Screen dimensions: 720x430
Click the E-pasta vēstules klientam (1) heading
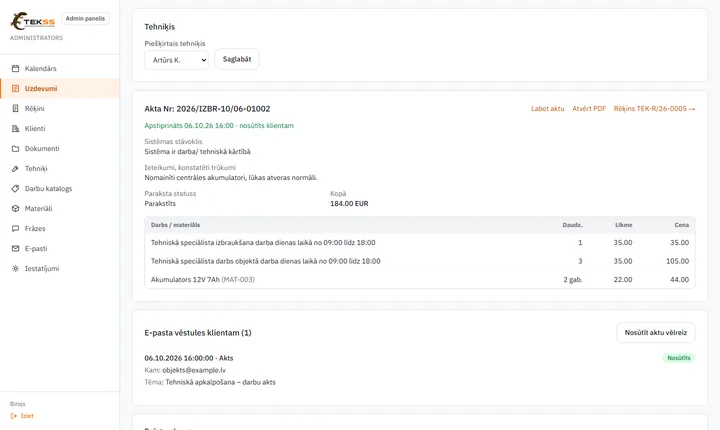coord(198,333)
